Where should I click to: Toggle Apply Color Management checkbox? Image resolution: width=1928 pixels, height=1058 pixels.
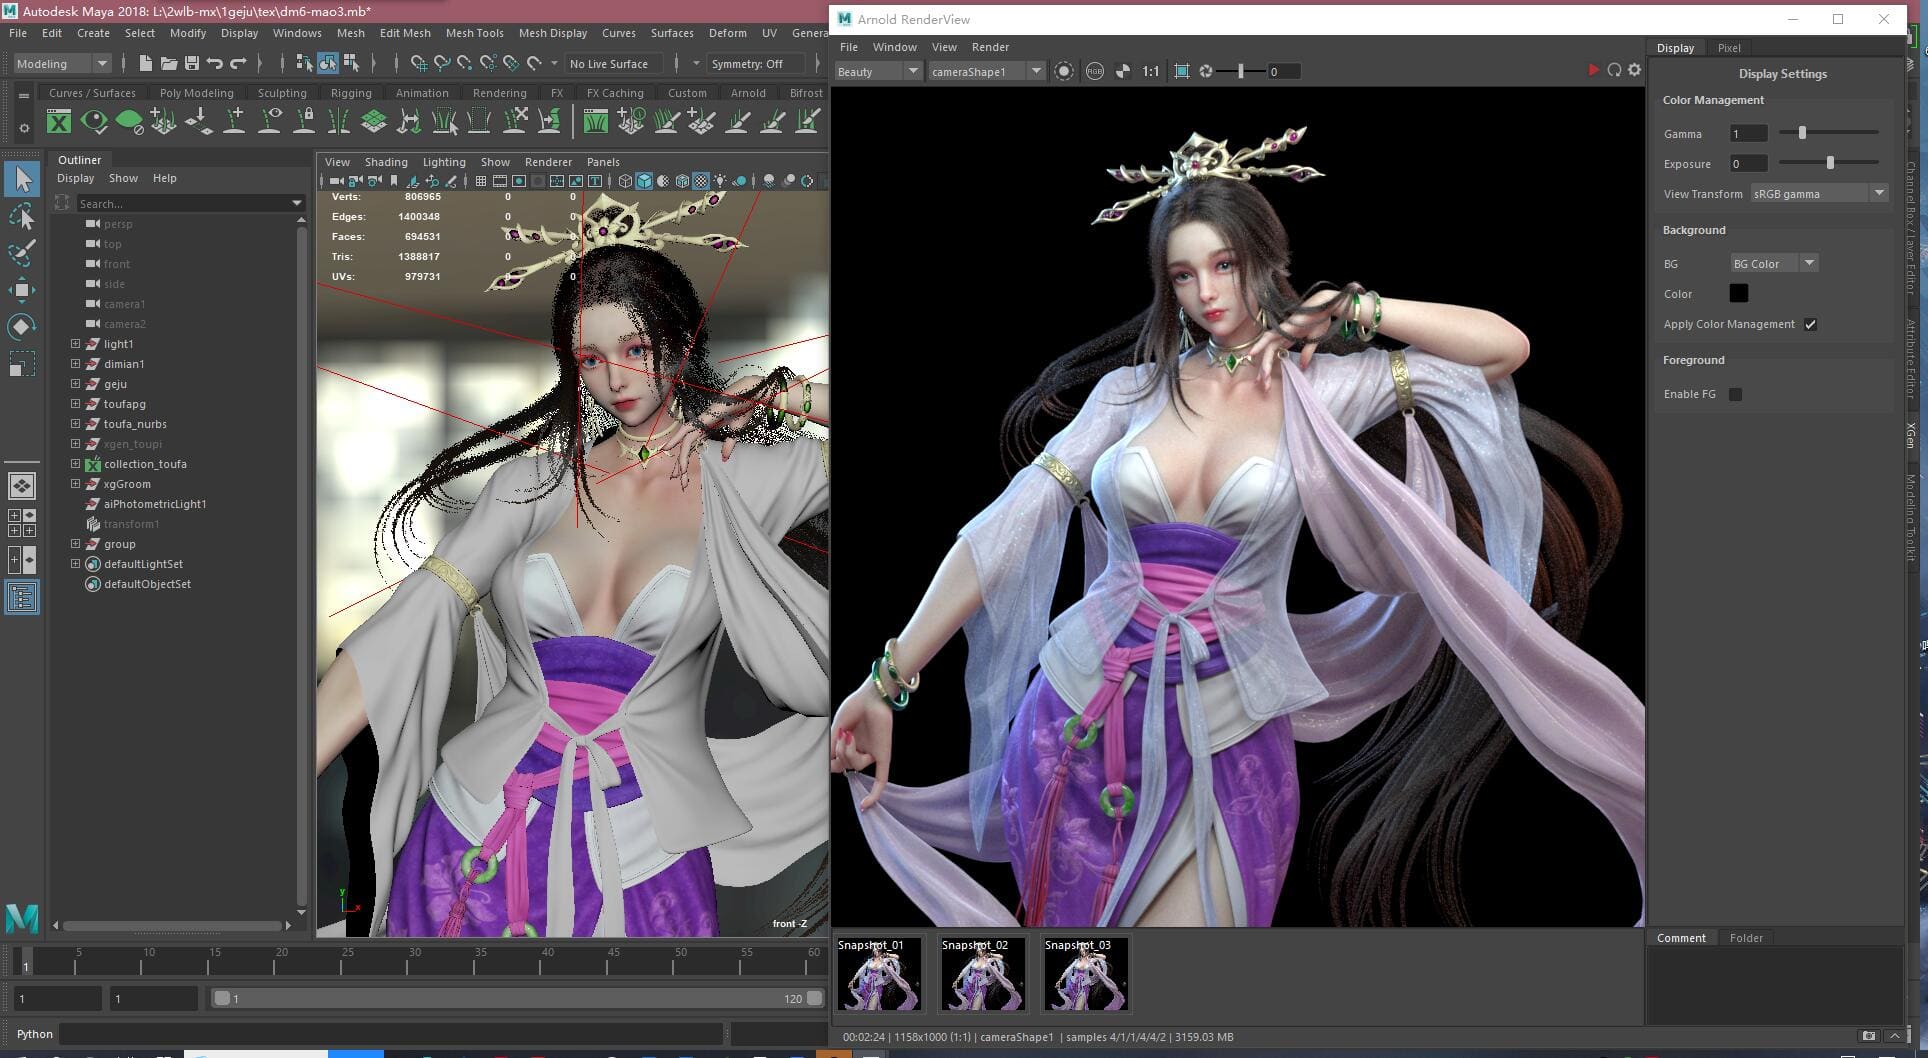tap(1810, 324)
